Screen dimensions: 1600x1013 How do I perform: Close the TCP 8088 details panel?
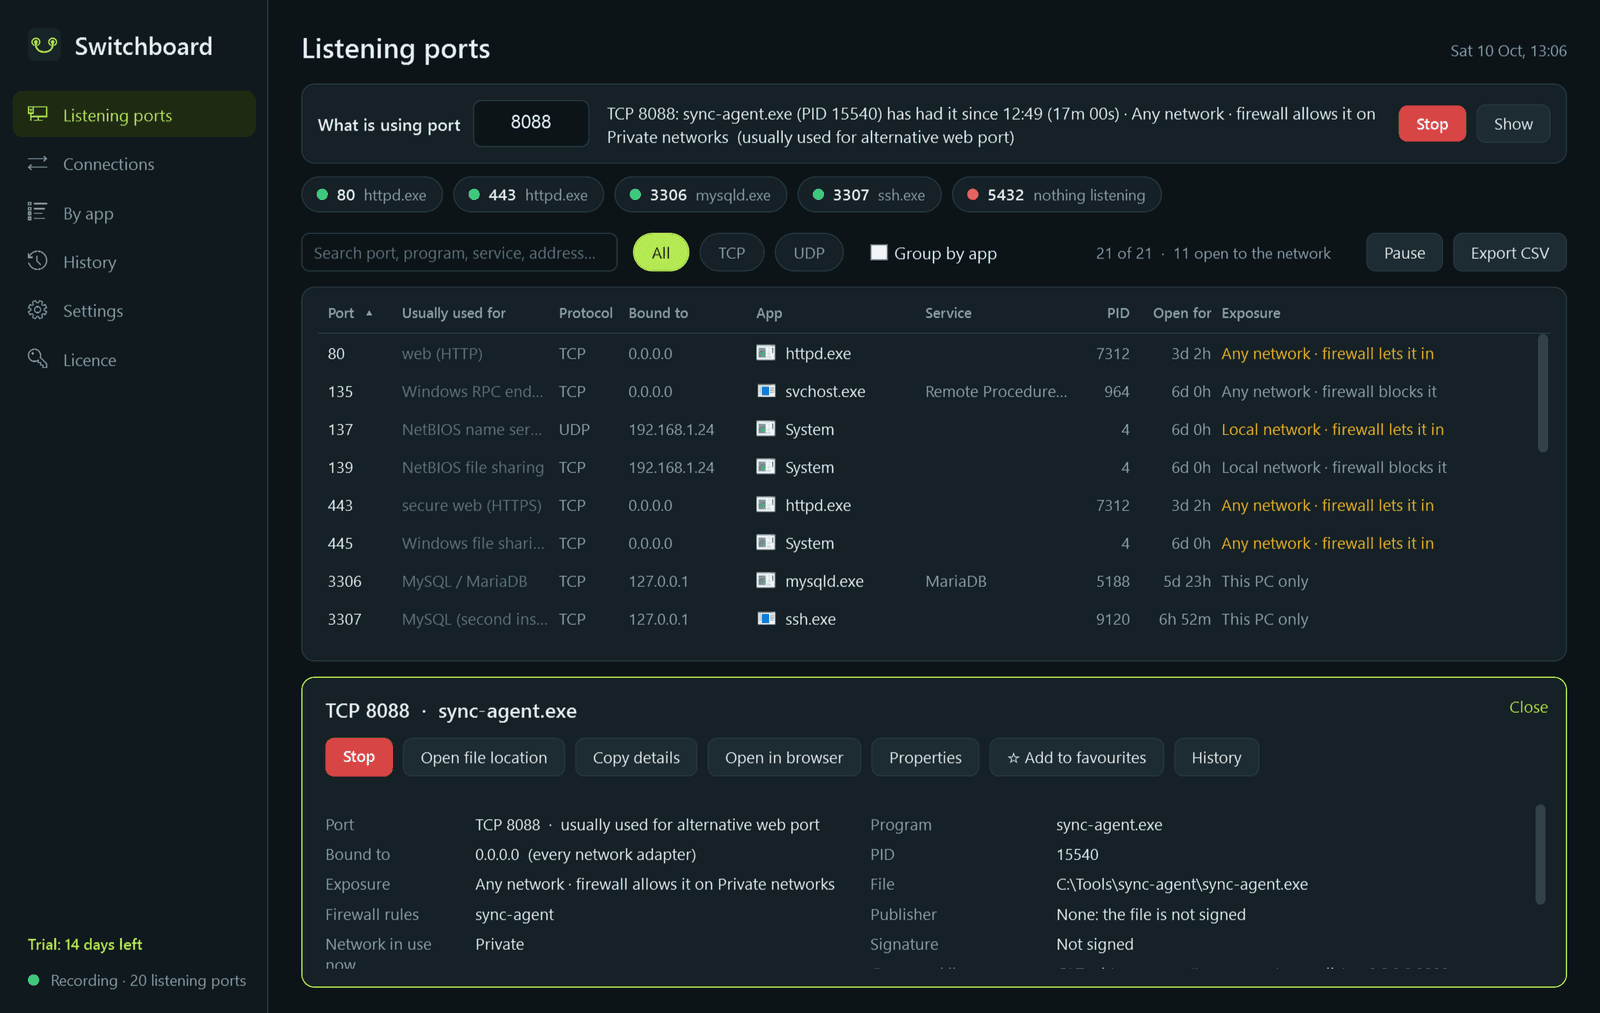pyautogui.click(x=1528, y=707)
